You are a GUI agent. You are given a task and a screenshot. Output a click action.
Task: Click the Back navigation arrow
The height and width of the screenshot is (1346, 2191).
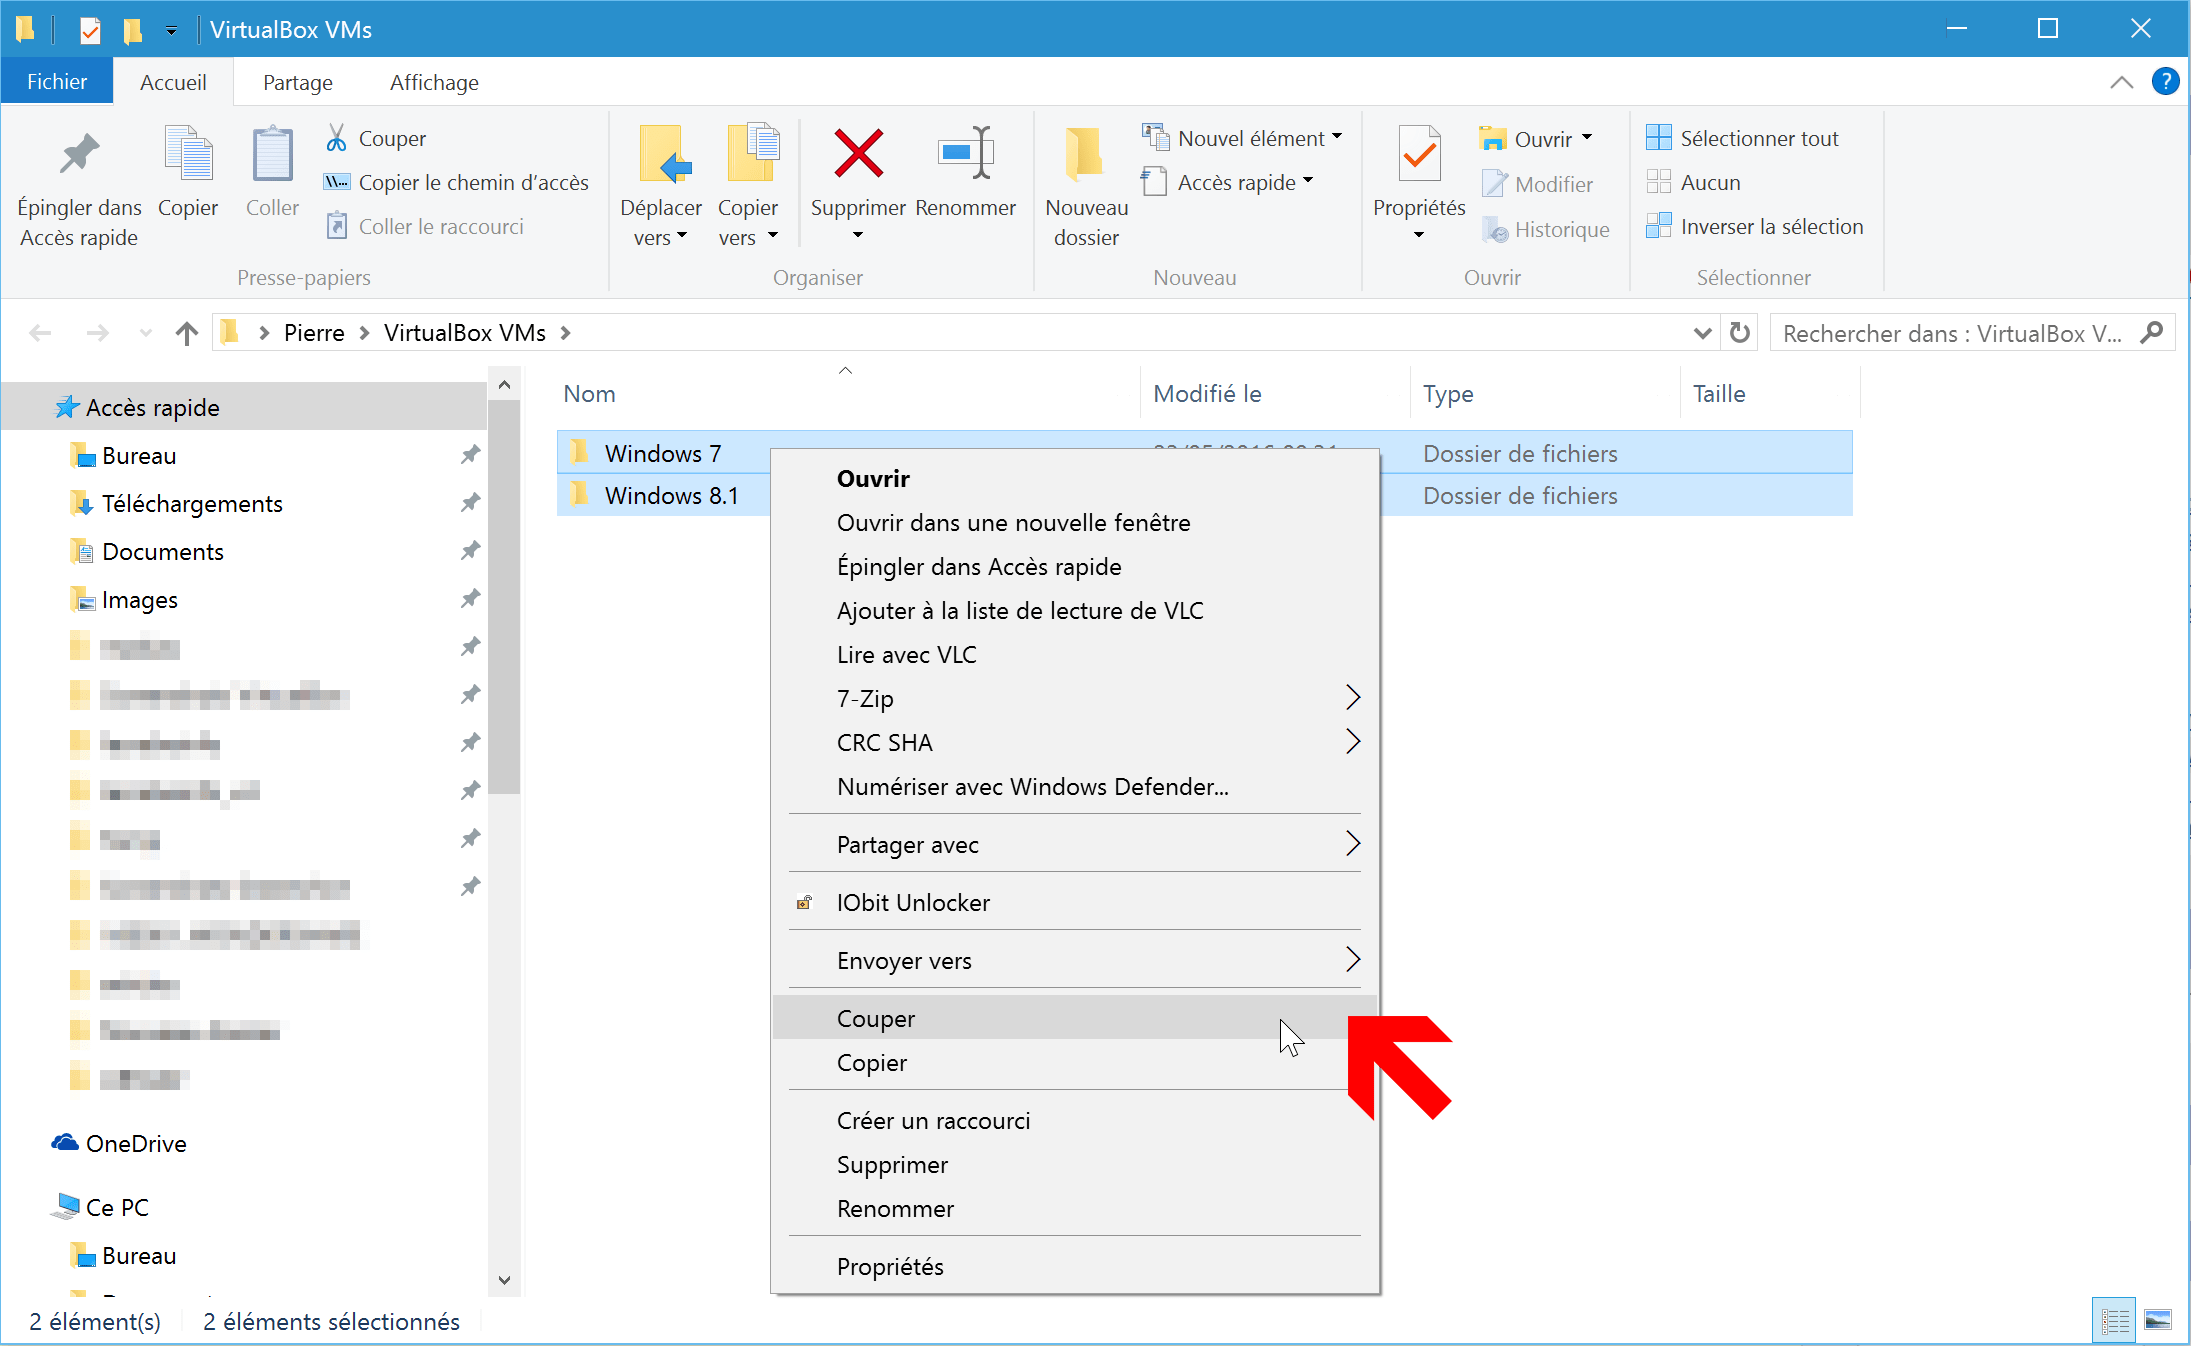click(x=40, y=333)
